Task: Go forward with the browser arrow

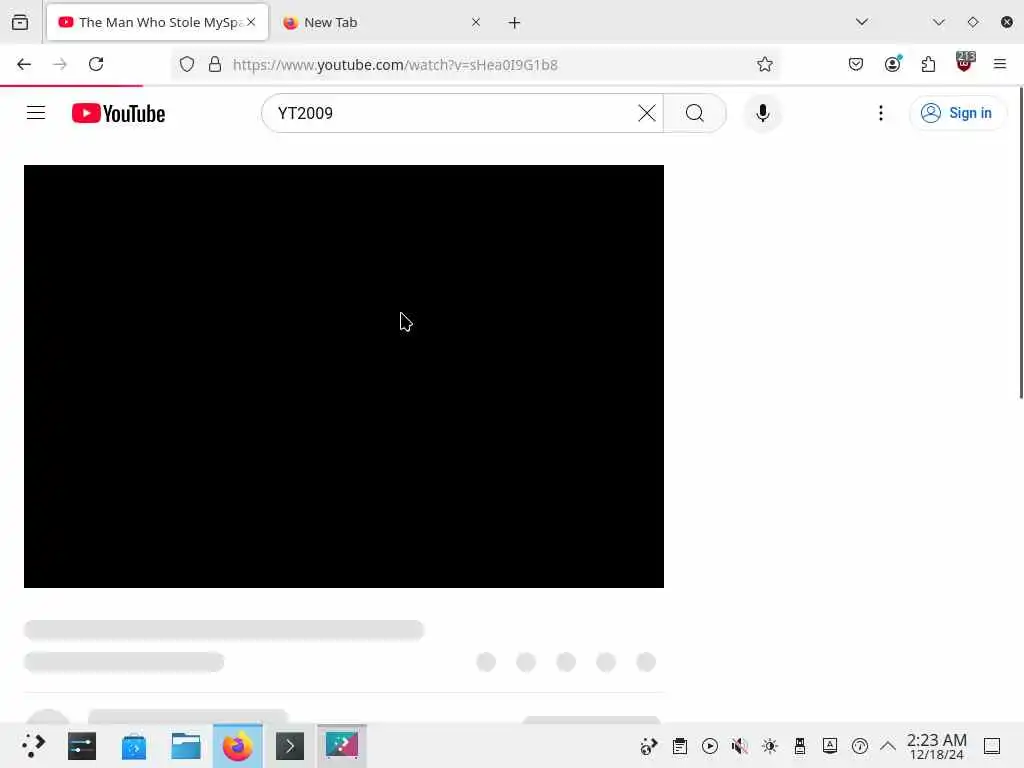Action: (x=60, y=64)
